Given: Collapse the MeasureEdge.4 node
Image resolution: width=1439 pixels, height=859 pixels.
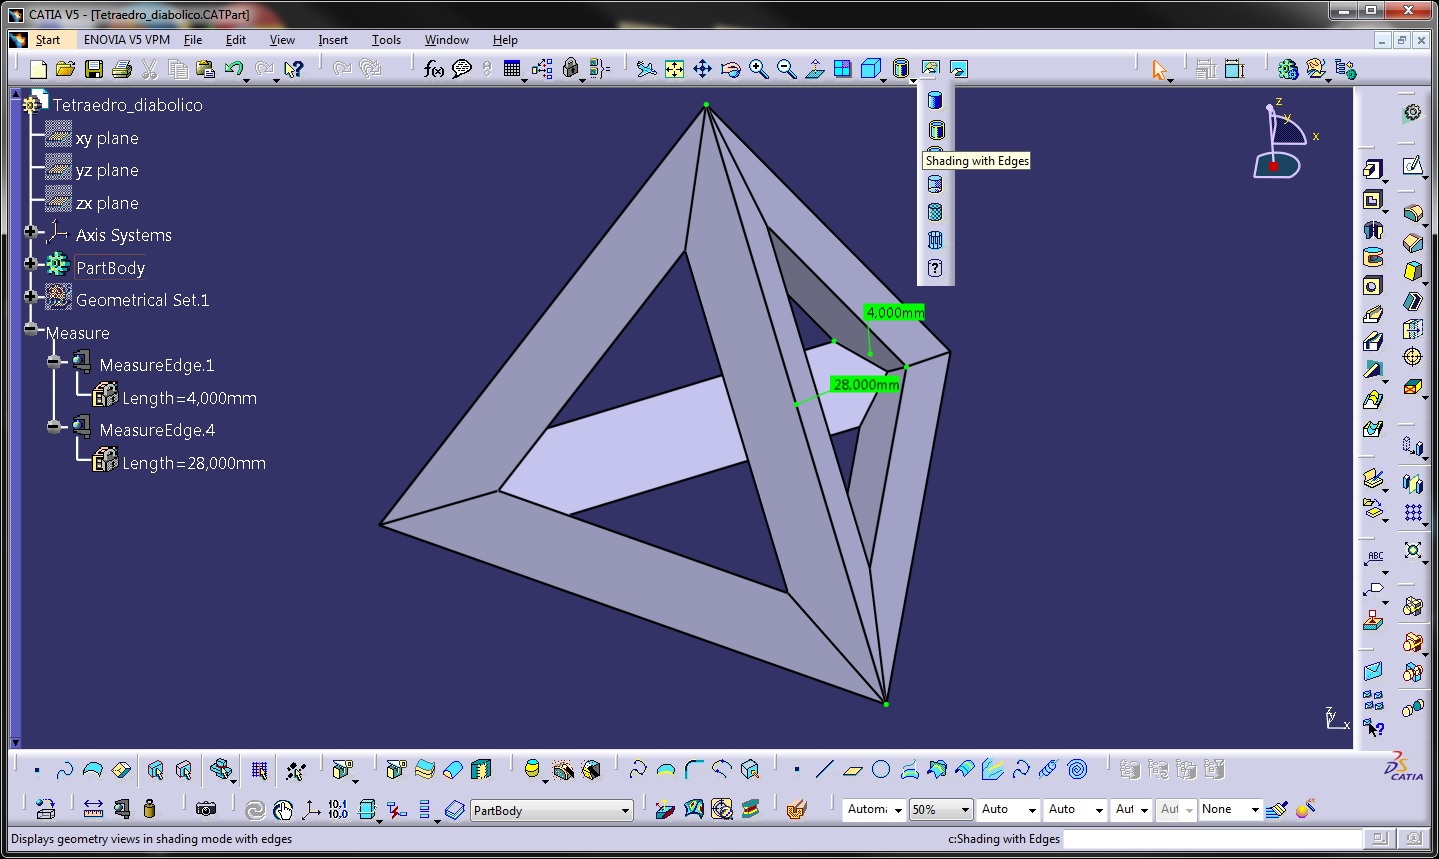Looking at the screenshot, I should coord(54,427).
